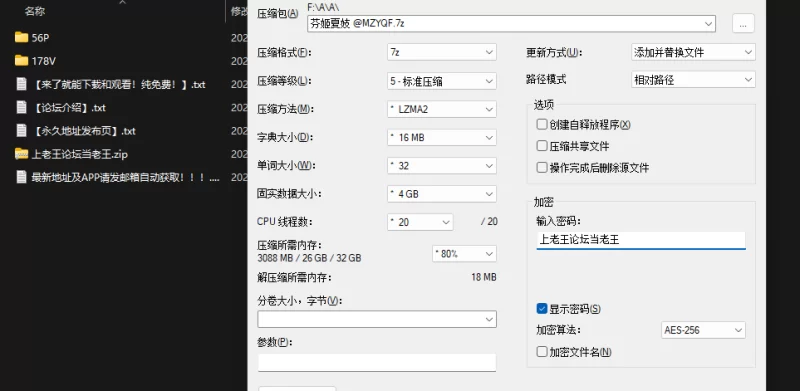Click the file name 【论坛介绍】.txt

(68, 108)
